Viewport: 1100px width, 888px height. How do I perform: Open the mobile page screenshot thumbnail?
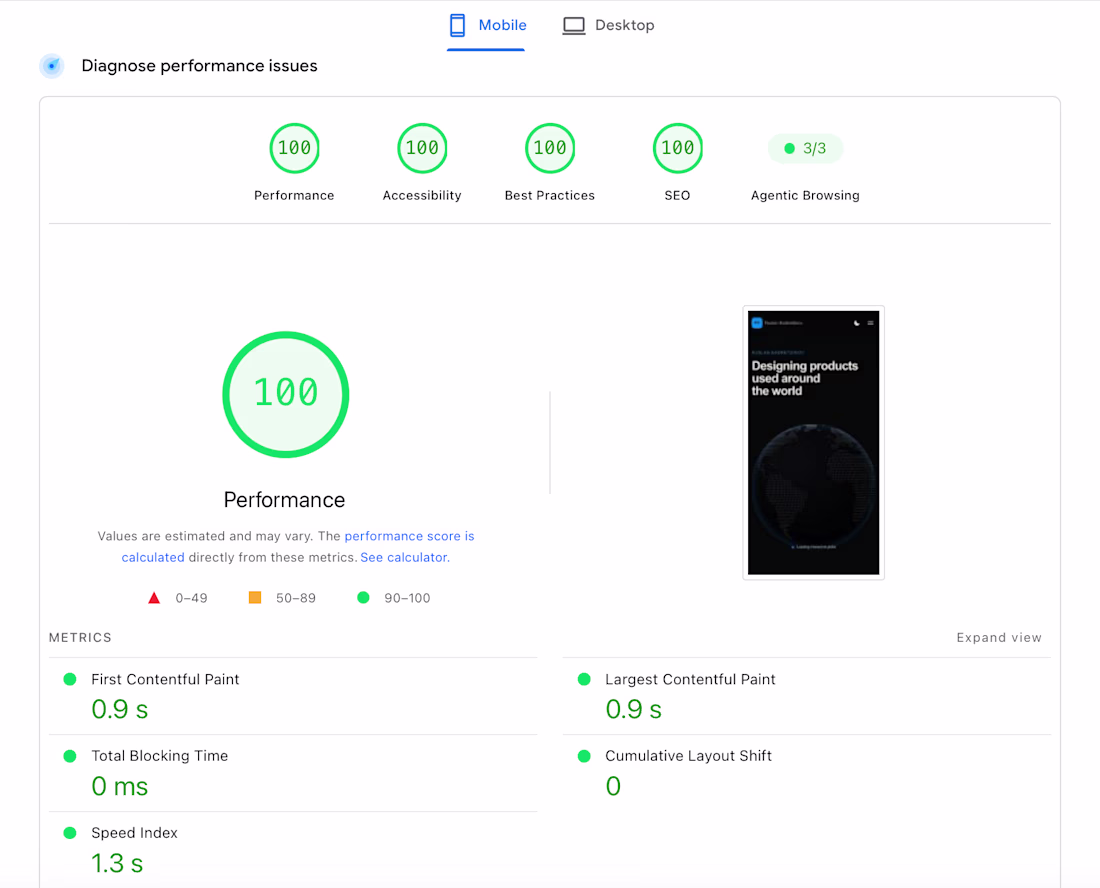pos(814,443)
